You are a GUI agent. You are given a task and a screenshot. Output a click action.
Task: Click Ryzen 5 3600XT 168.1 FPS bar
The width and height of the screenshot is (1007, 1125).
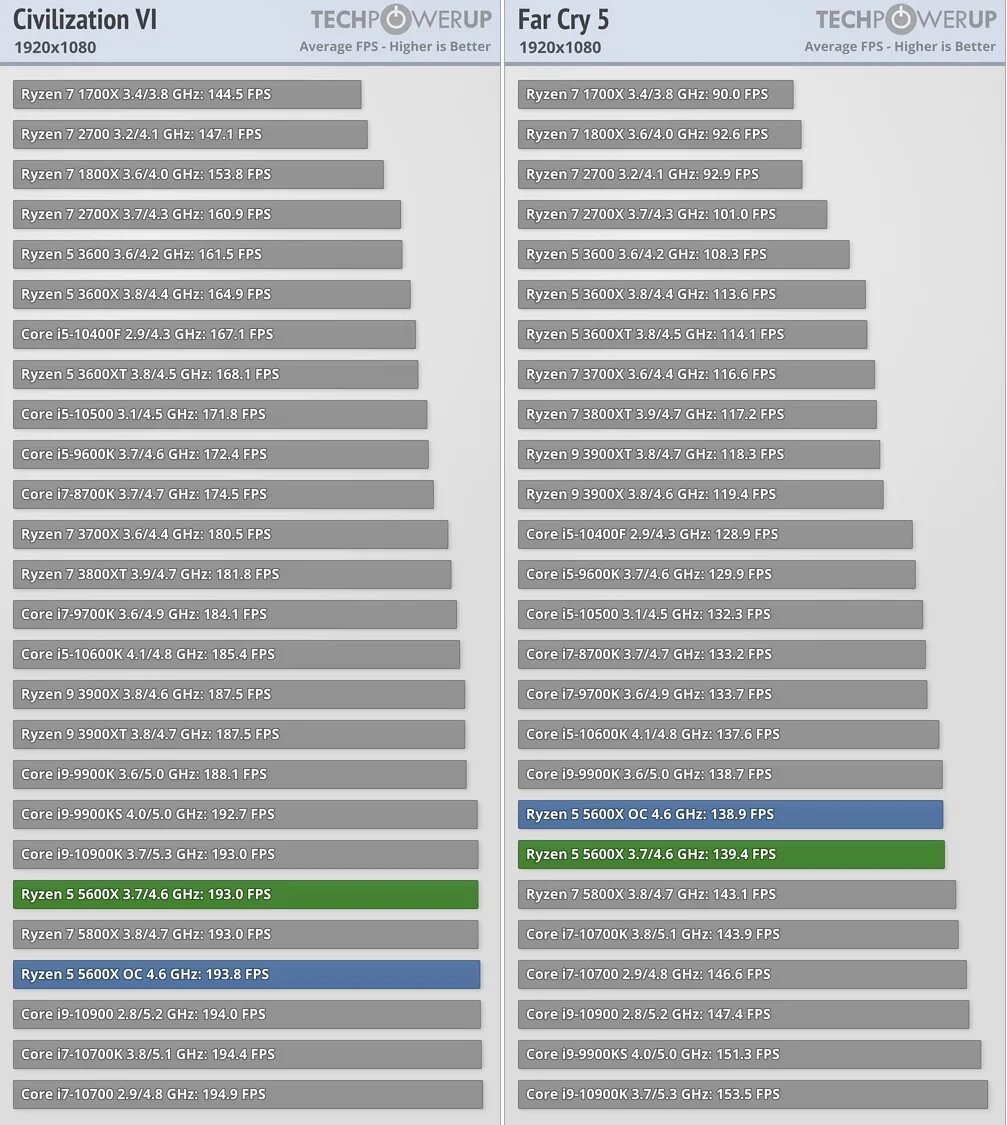(215, 375)
